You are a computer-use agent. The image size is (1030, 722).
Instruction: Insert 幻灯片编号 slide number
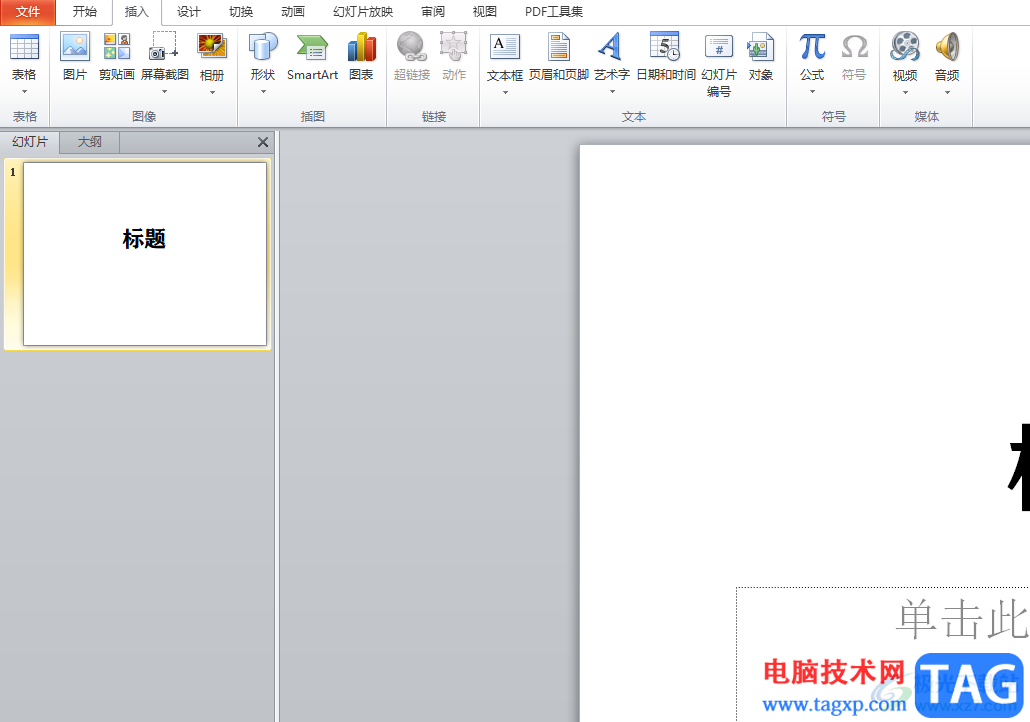[719, 48]
